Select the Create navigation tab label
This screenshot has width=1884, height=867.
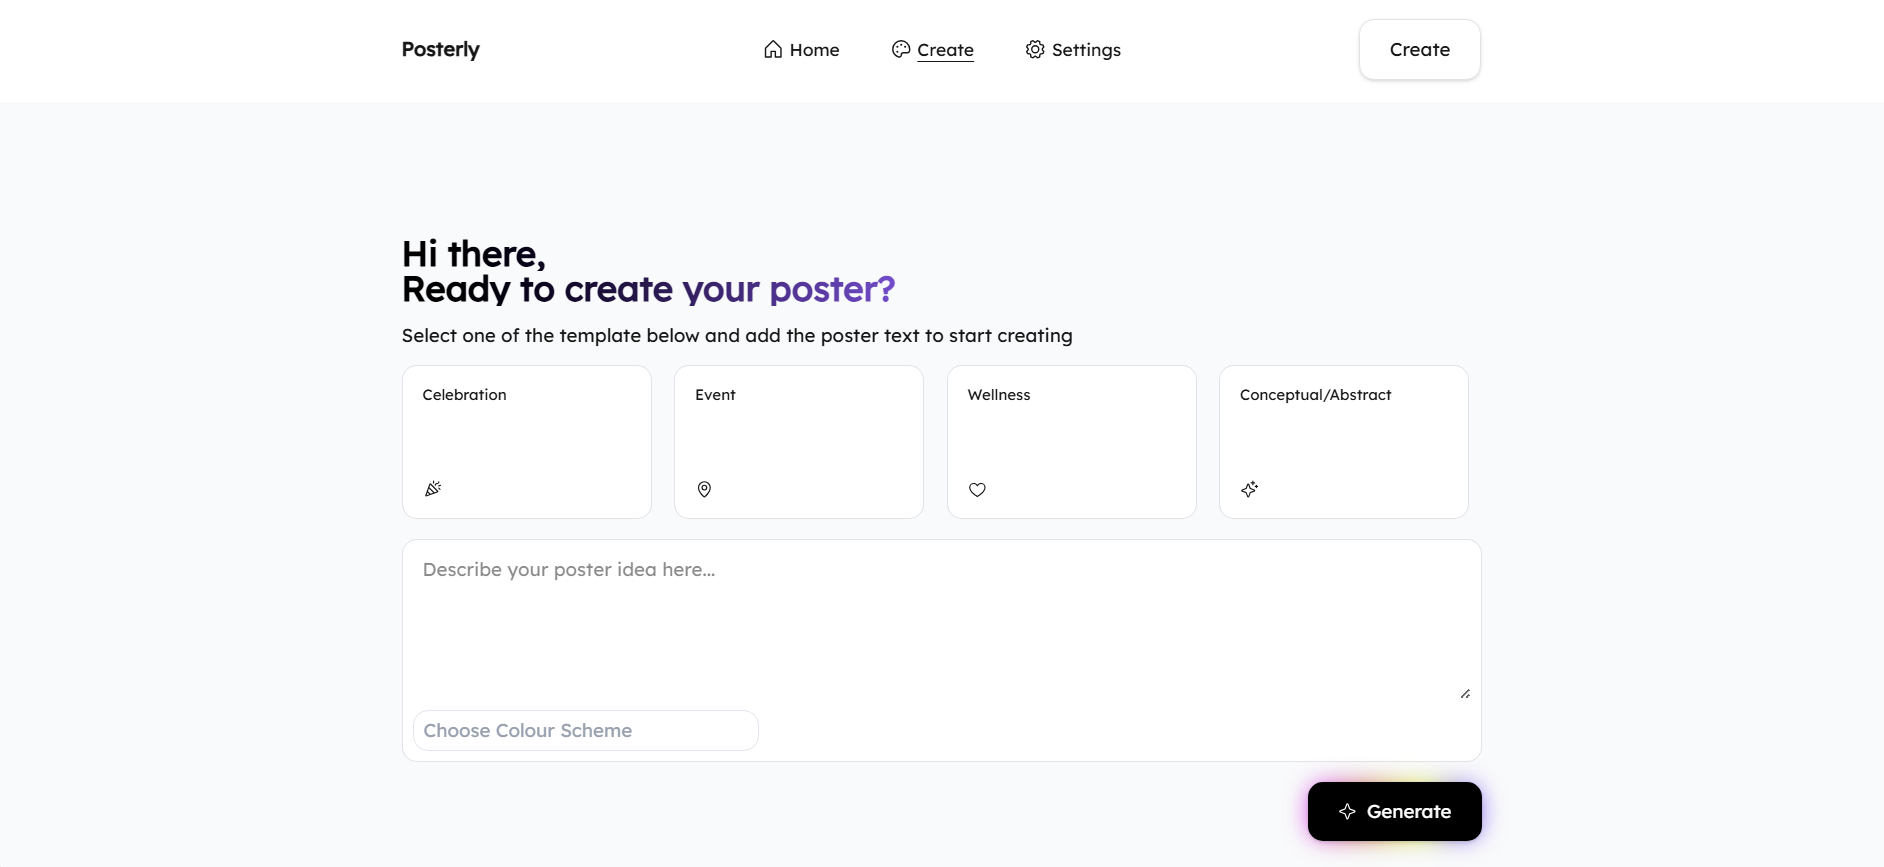tap(945, 50)
